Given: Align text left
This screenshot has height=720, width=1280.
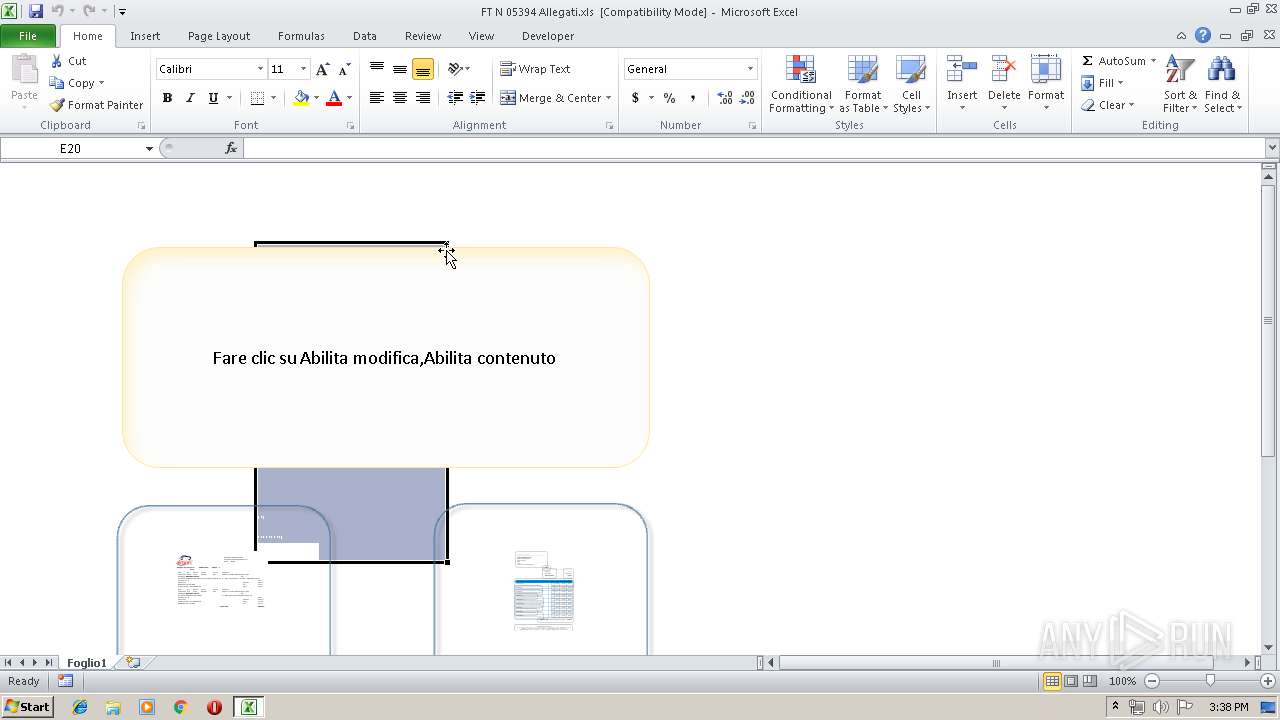Looking at the screenshot, I should click(x=377, y=98).
